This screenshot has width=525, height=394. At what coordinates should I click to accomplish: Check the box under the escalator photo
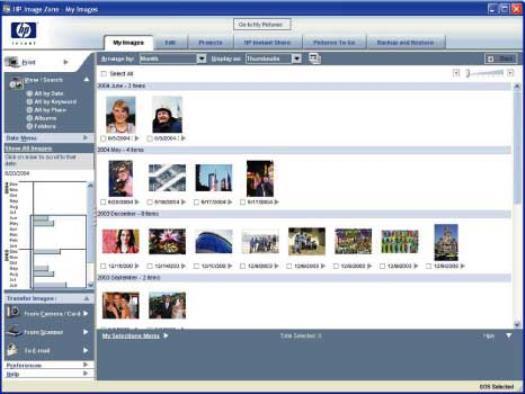[150, 202]
